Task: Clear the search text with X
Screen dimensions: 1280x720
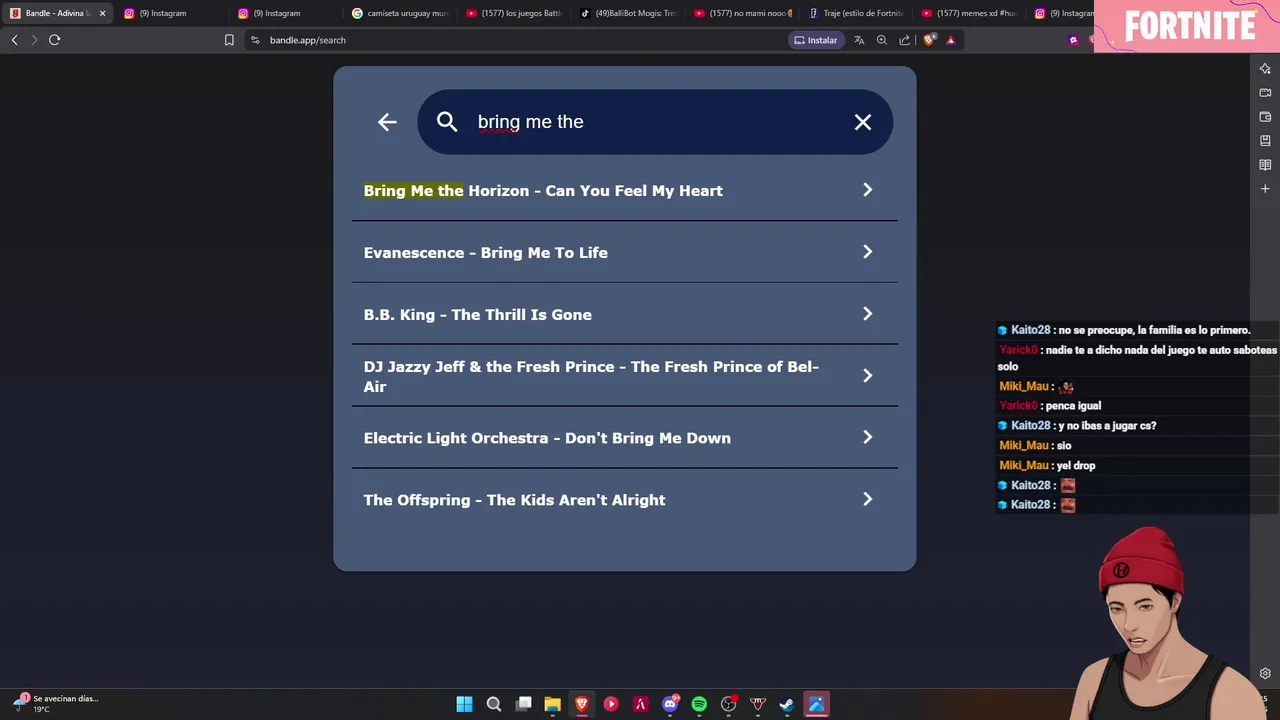Action: click(x=863, y=122)
